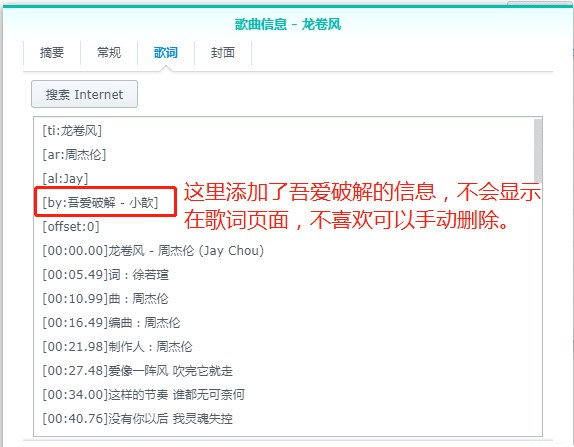The height and width of the screenshot is (447, 574).
Task: Place cursor in 词：徐若瑄 line
Action: point(105,275)
